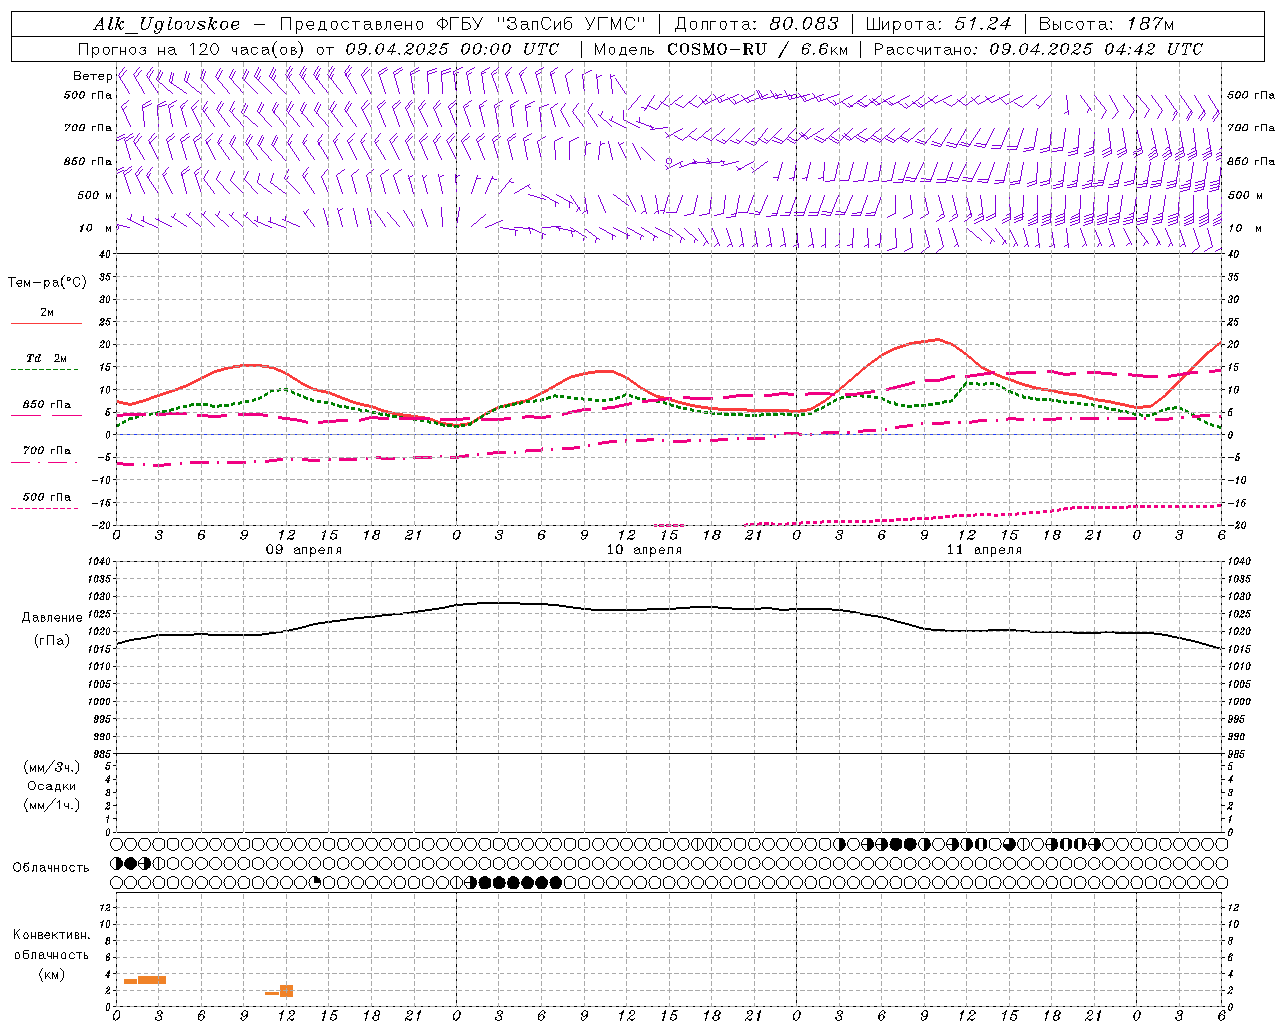Click the orange convective block at hour 12, 09 April

tap(287, 991)
